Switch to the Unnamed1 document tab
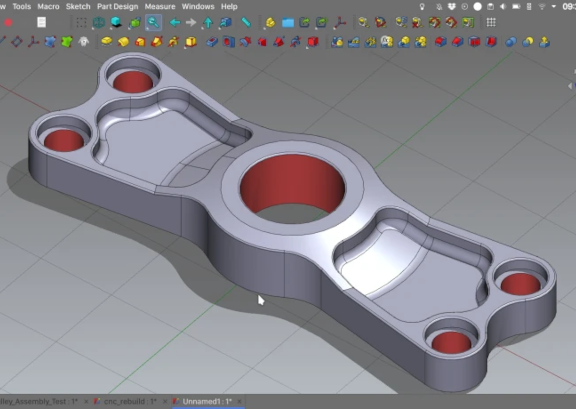The height and width of the screenshot is (409, 576). coord(207,401)
